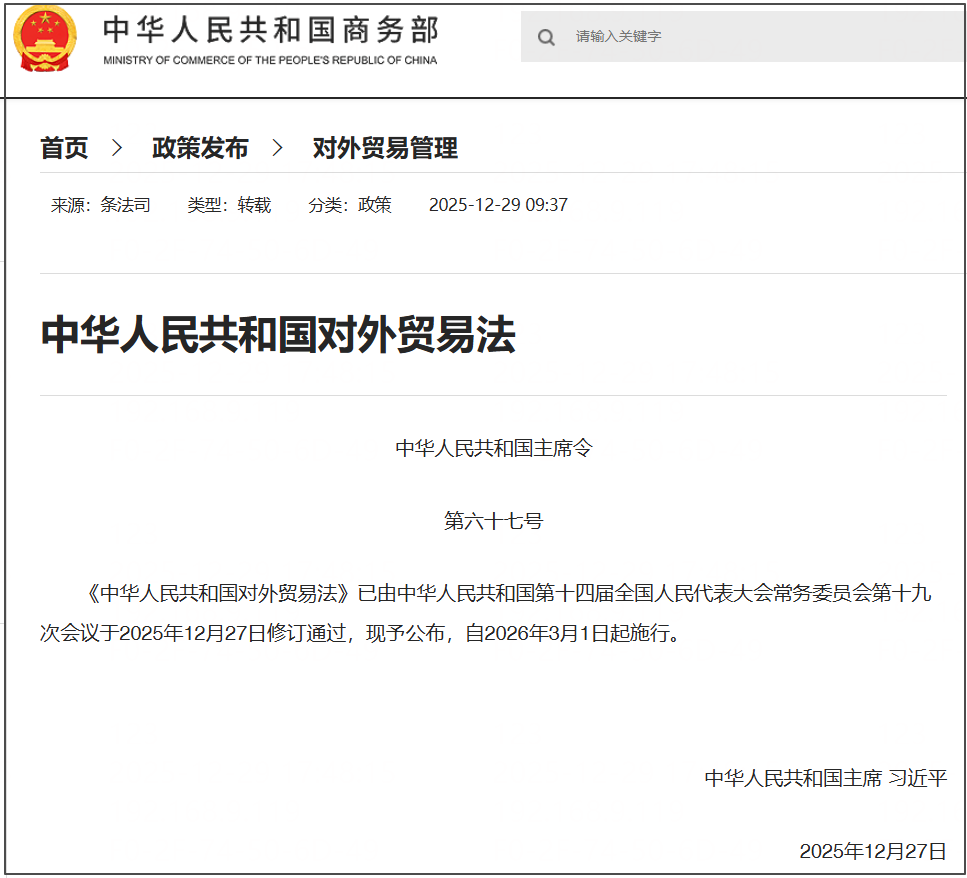Click the publish timestamp 2025-12-29 09:37
This screenshot has width=967, height=878.
497,205
